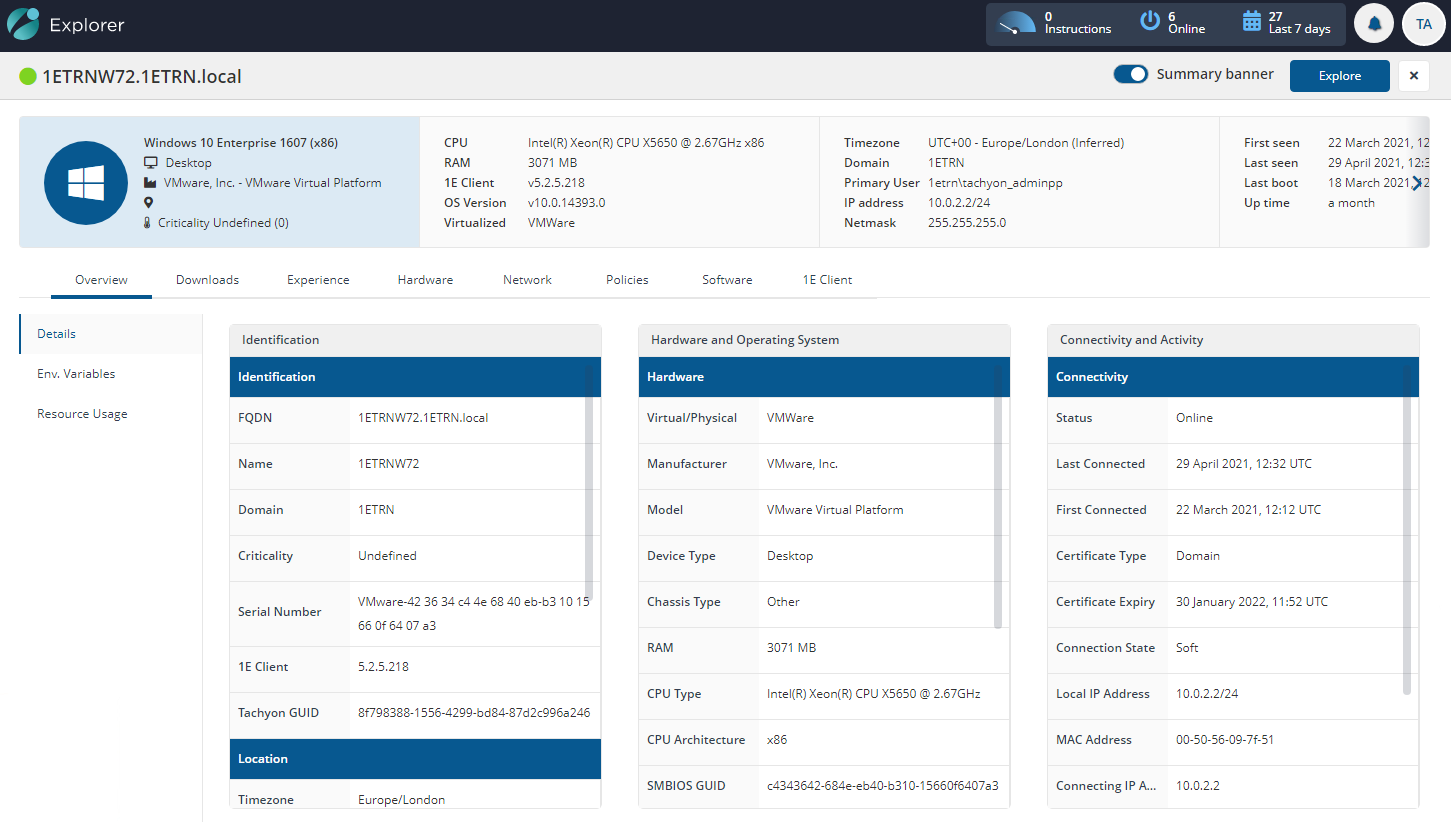The image size is (1451, 822).
Task: Expand summary banner with right chevron
Action: click(1416, 182)
